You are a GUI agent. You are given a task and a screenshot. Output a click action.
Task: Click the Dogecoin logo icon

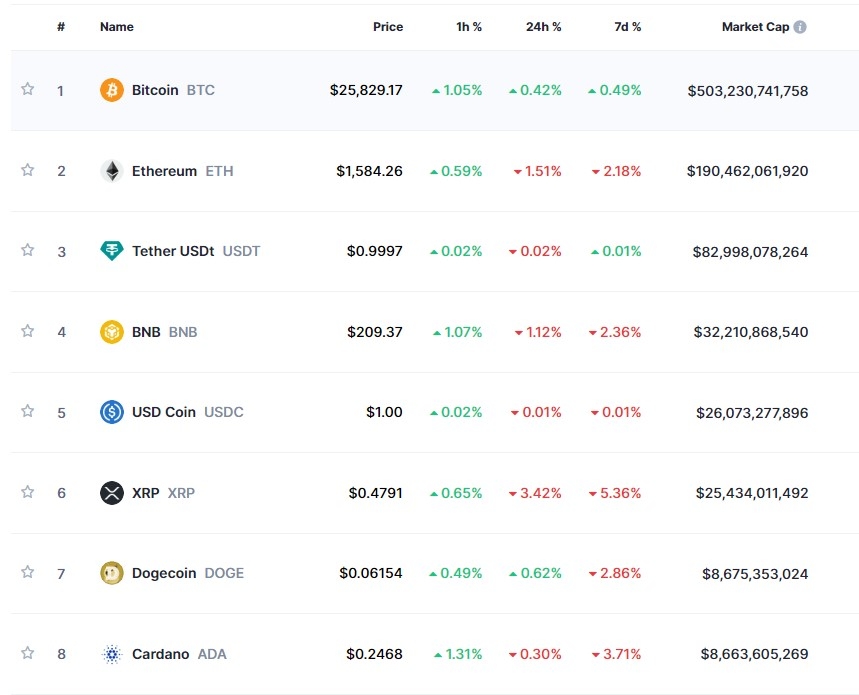coord(112,573)
